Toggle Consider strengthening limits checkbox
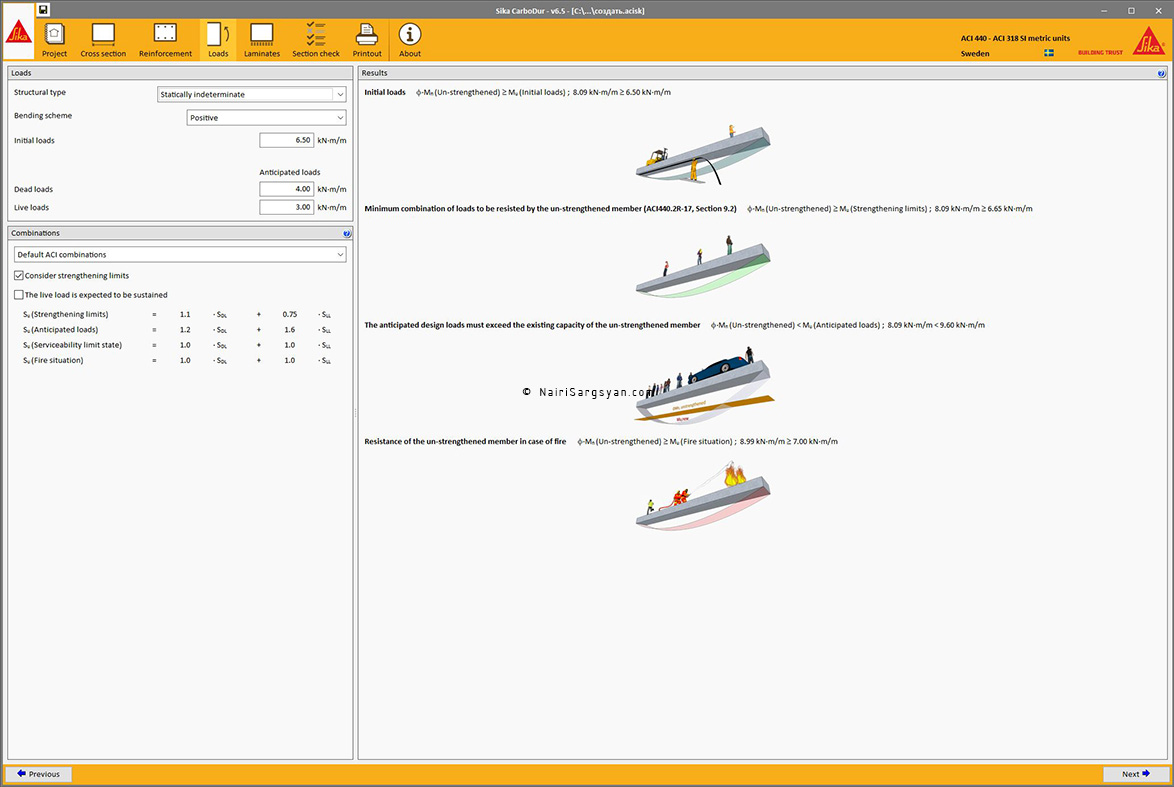 [x=19, y=276]
